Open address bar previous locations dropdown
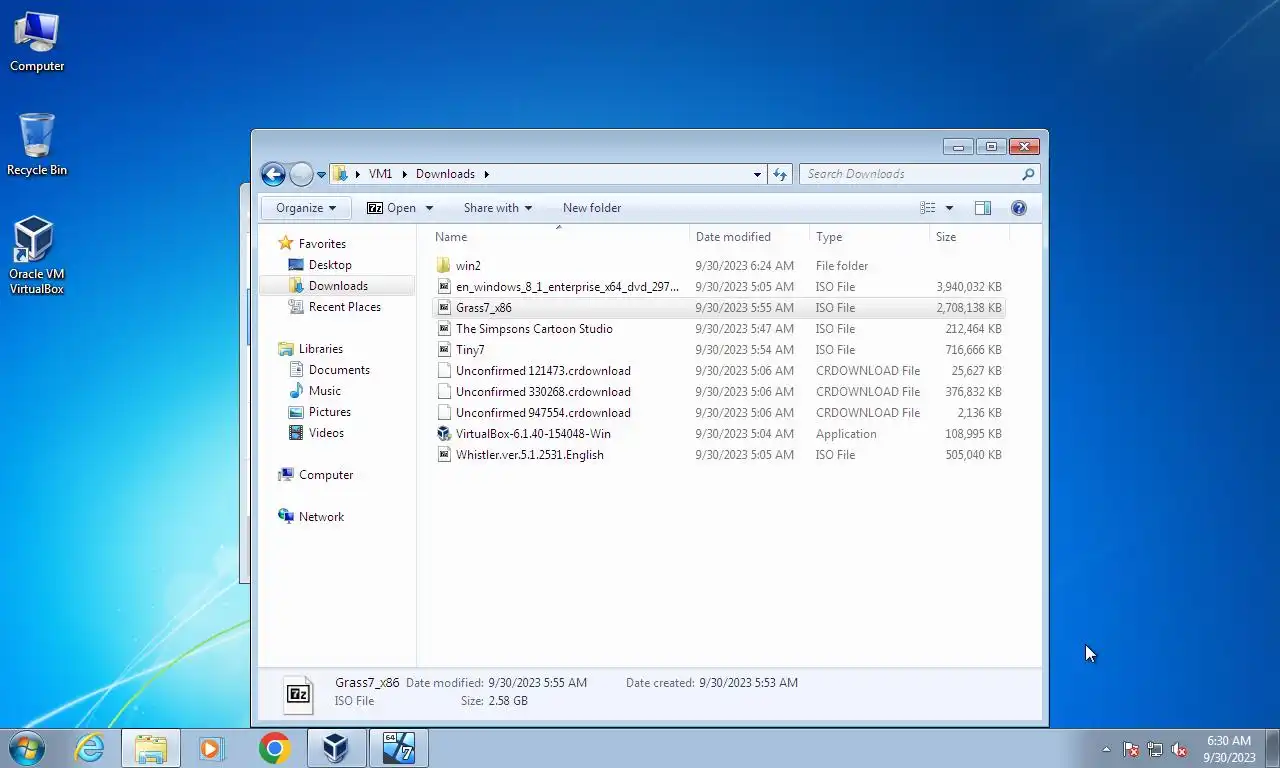Image resolution: width=1280 pixels, height=768 pixels. (757, 174)
